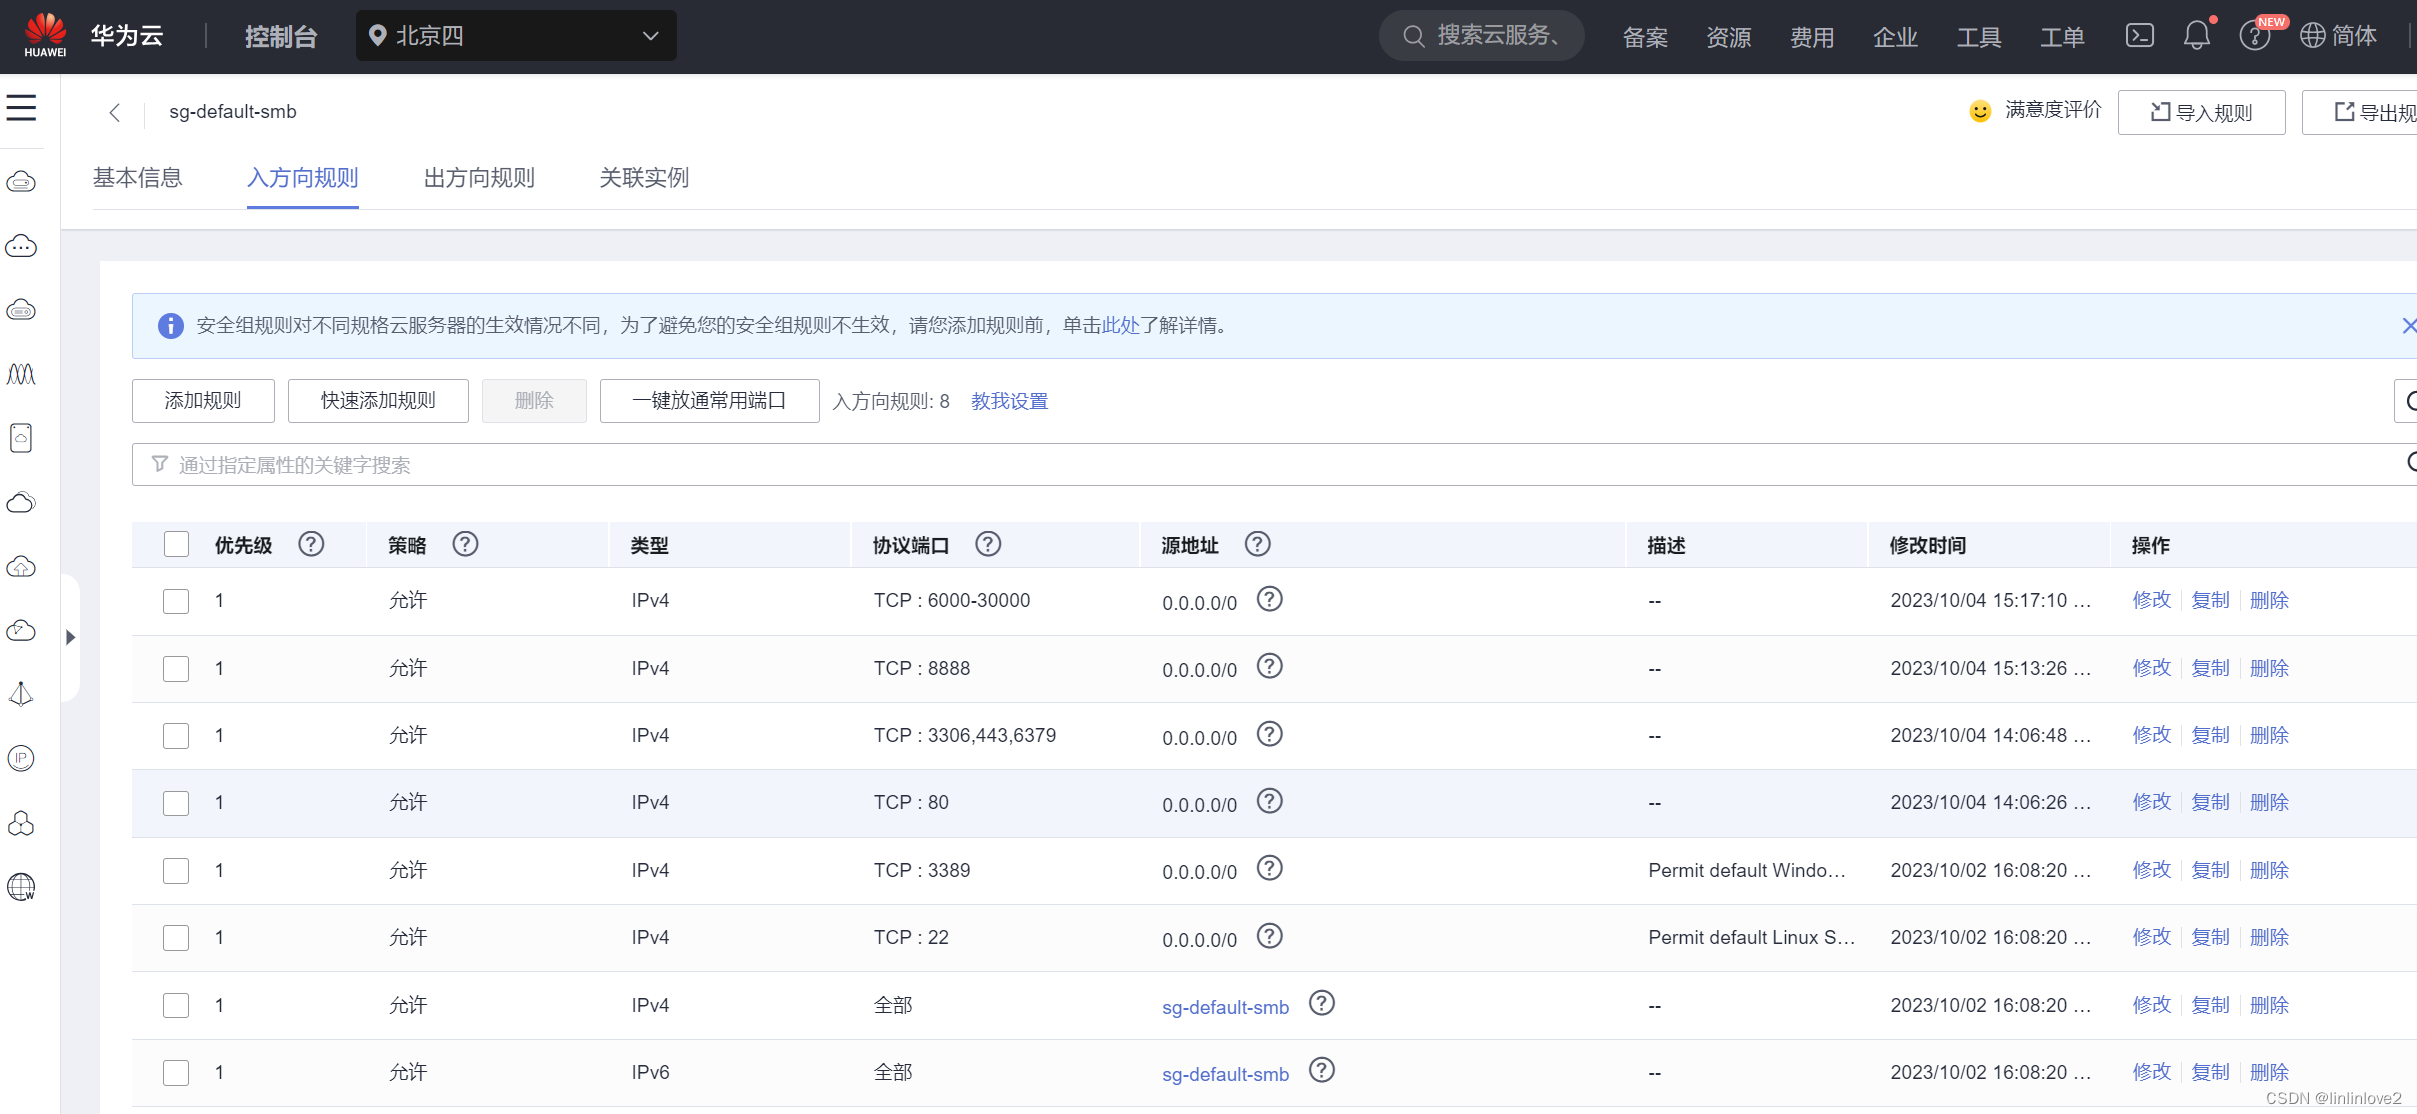2417x1114 pixels.
Task: Select the 入方向规则 tab
Action: (x=303, y=178)
